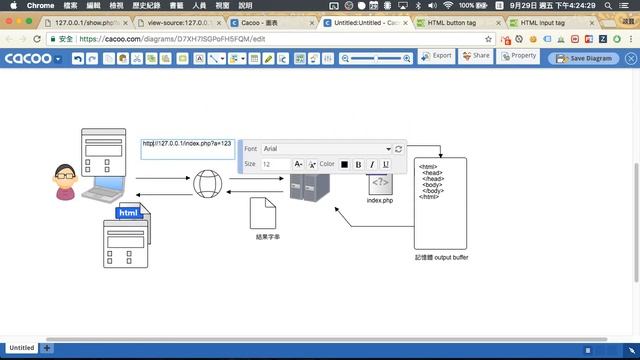Click the Save Diagram button

(584, 58)
